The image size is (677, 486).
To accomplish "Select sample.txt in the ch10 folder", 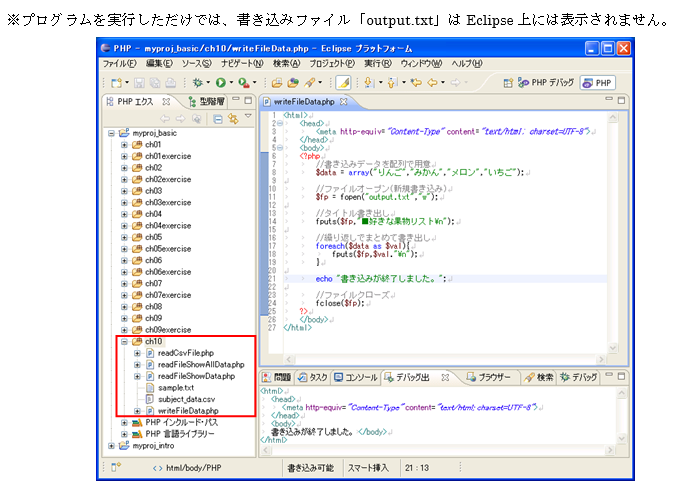I will [175, 387].
